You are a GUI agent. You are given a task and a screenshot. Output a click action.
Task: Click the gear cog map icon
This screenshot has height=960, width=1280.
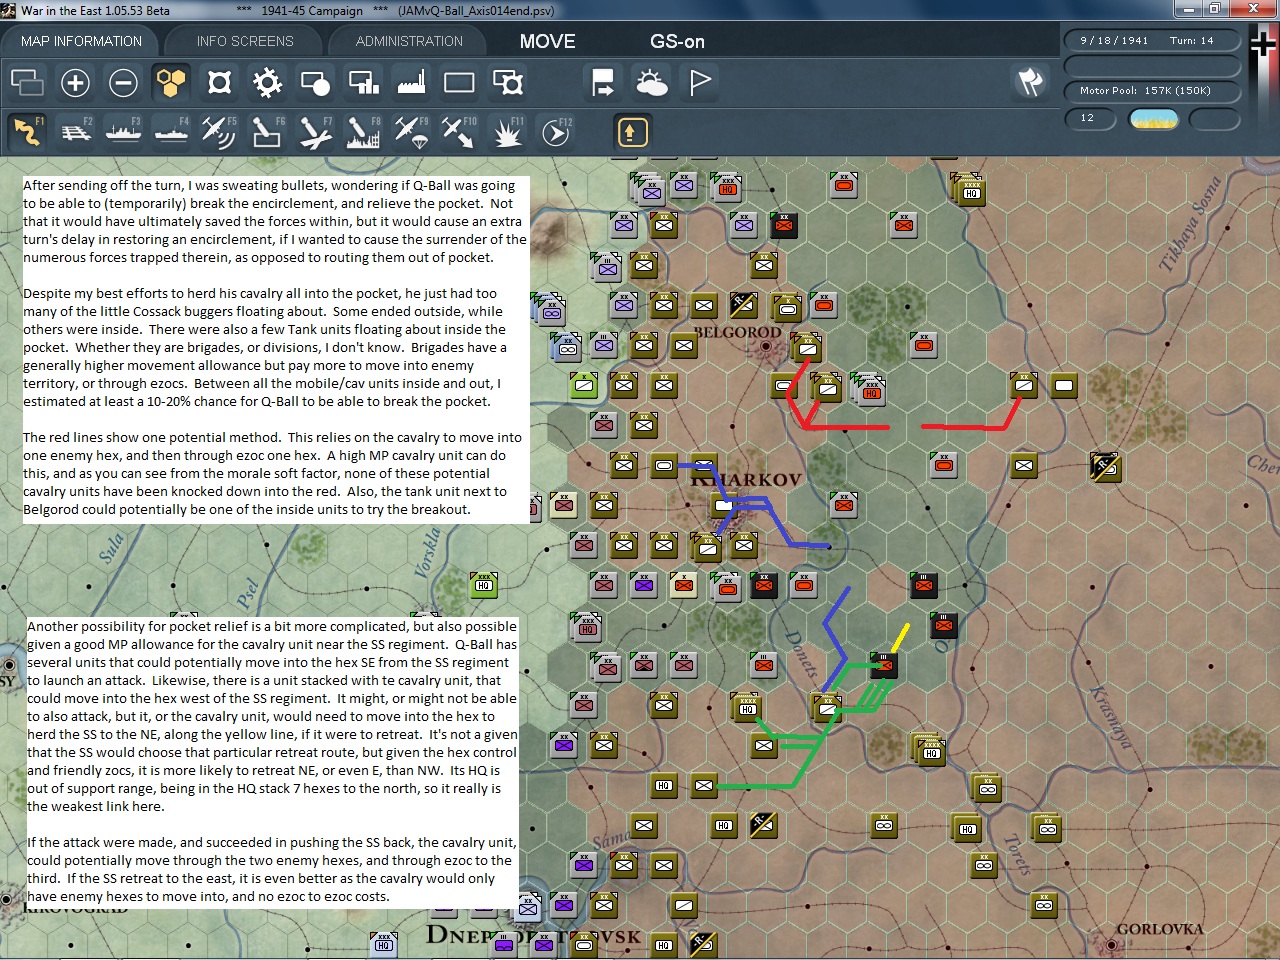tap(267, 82)
